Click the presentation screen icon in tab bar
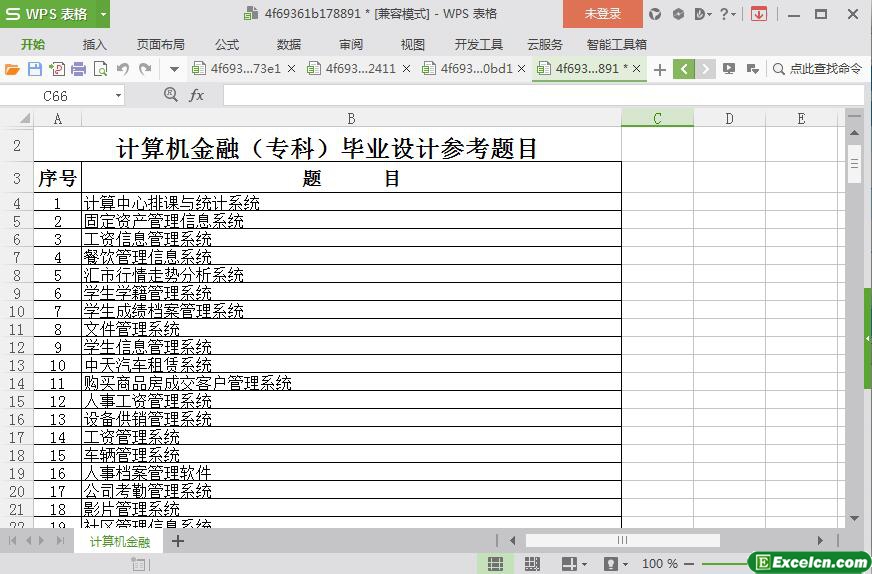 tap(729, 69)
